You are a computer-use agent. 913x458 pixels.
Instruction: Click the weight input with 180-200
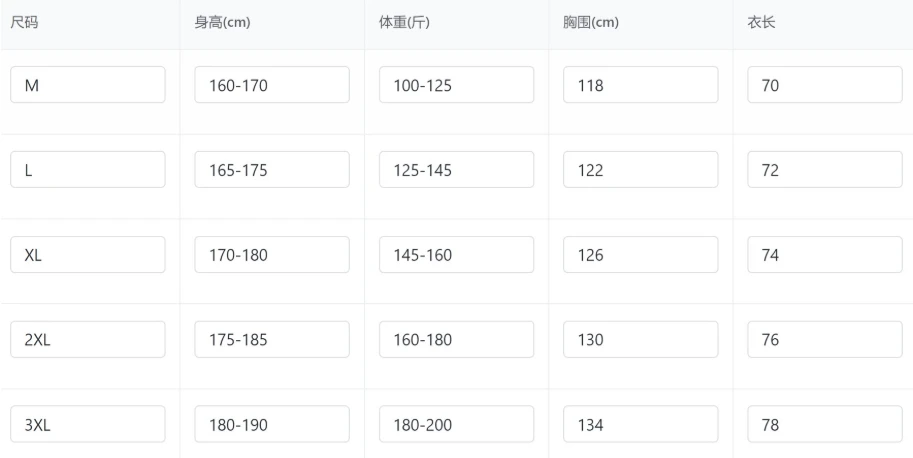(x=456, y=424)
